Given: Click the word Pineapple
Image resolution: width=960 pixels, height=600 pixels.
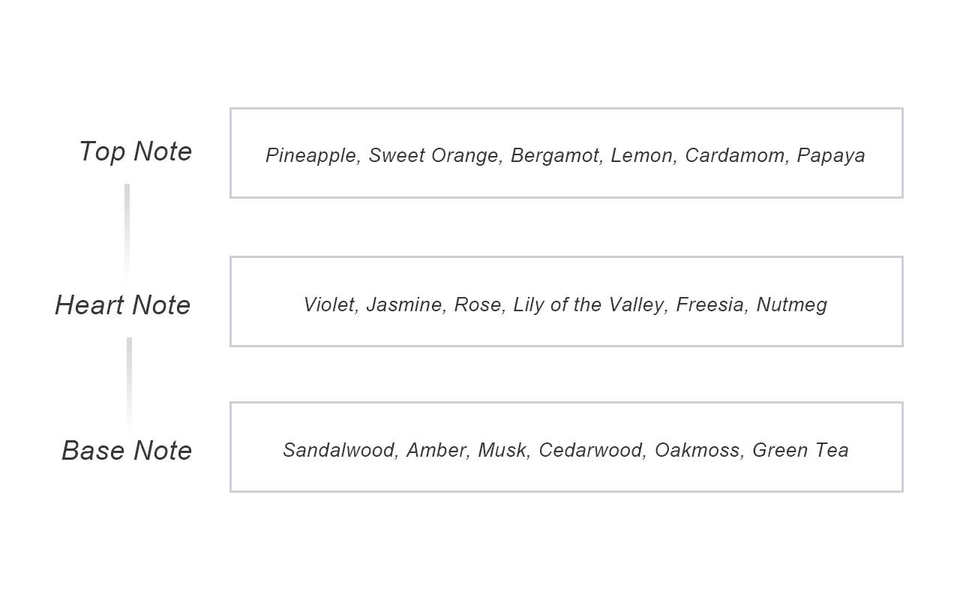Looking at the screenshot, I should (x=310, y=156).
